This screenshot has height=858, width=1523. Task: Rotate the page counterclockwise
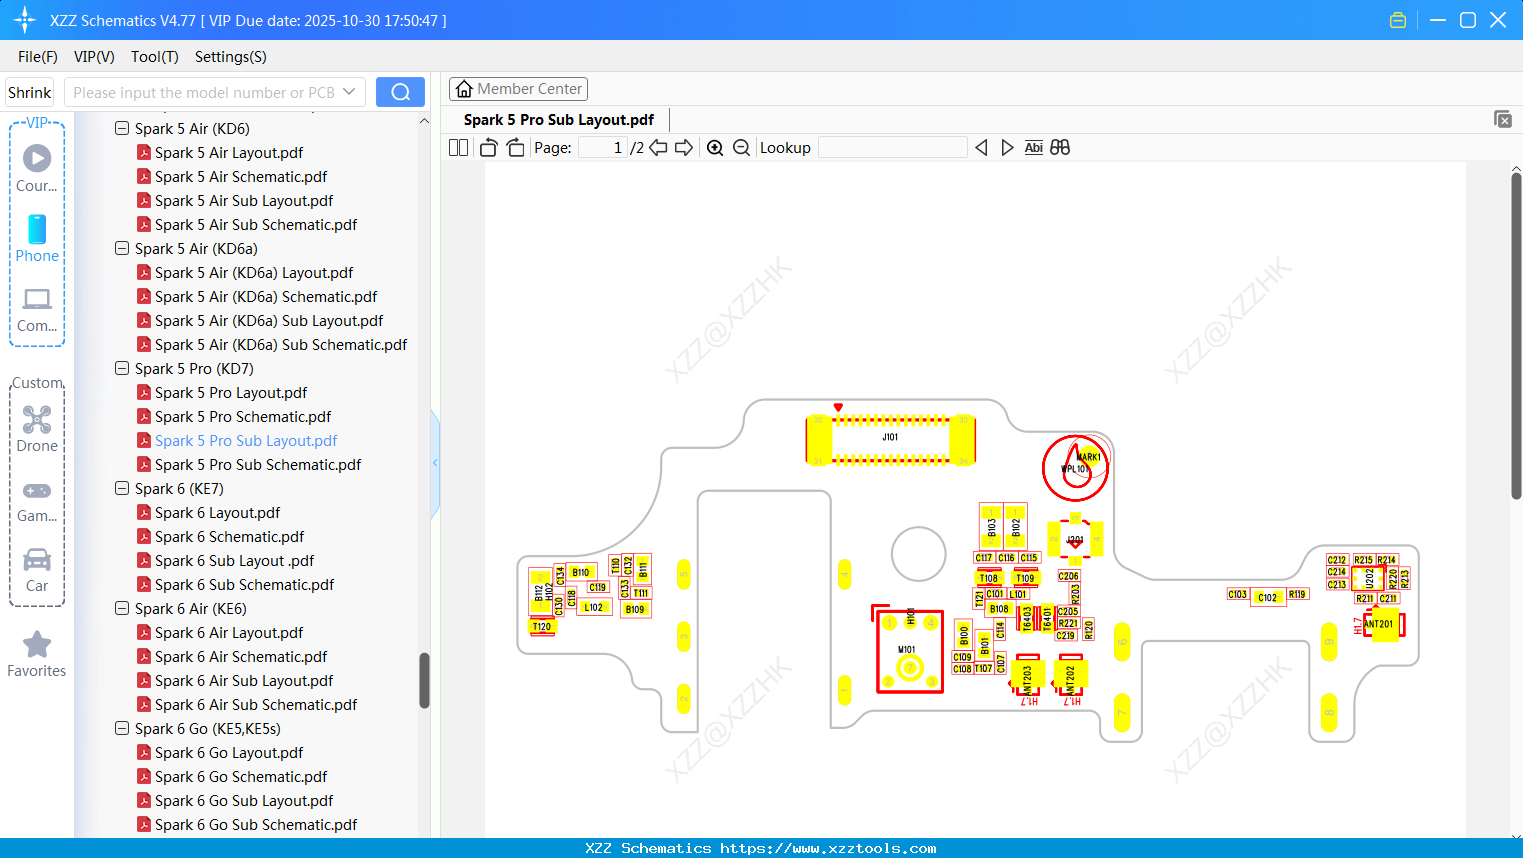487,147
